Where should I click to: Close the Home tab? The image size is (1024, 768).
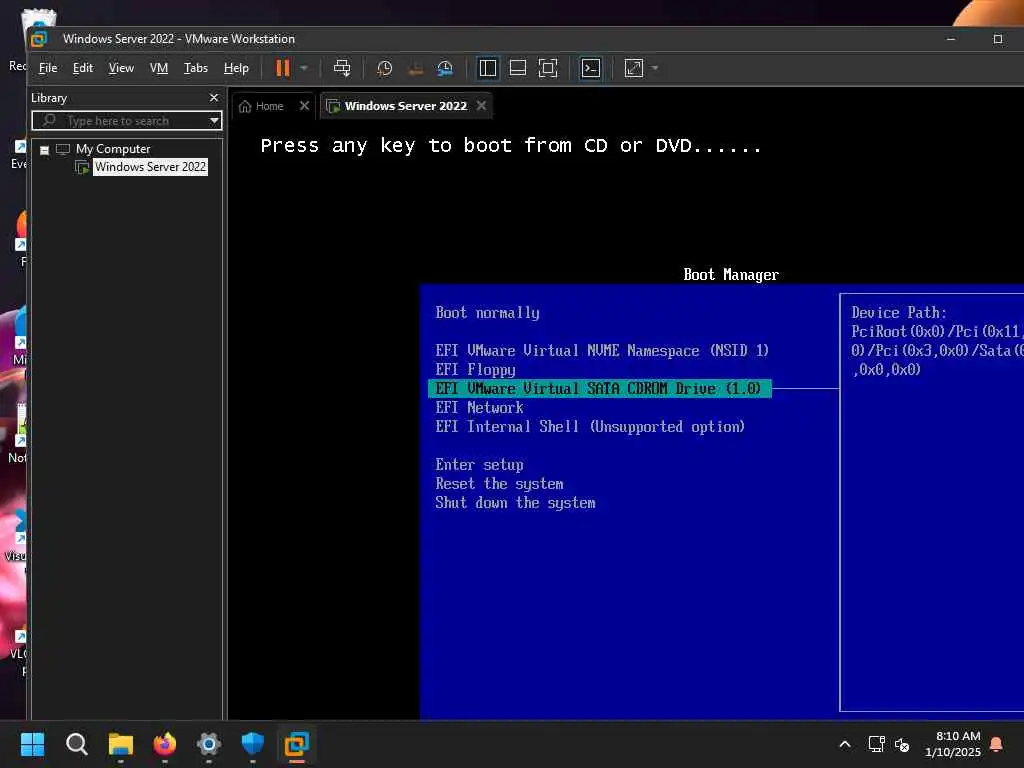pos(304,105)
